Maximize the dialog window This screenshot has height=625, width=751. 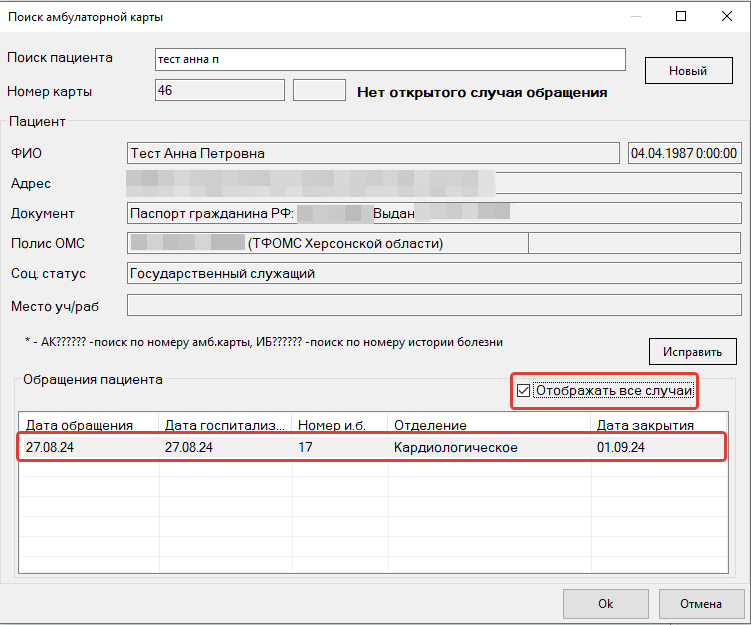[681, 16]
